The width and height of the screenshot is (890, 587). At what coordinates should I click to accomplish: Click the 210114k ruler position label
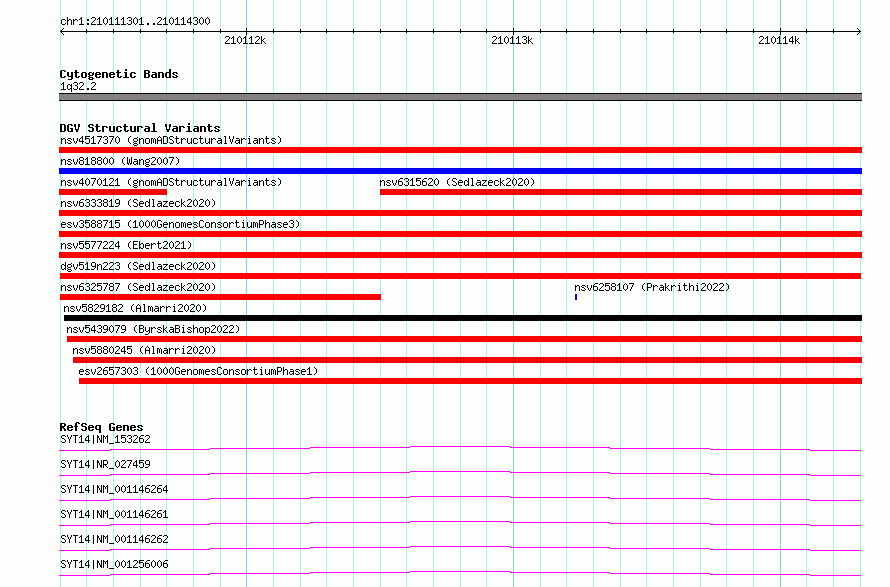(779, 40)
